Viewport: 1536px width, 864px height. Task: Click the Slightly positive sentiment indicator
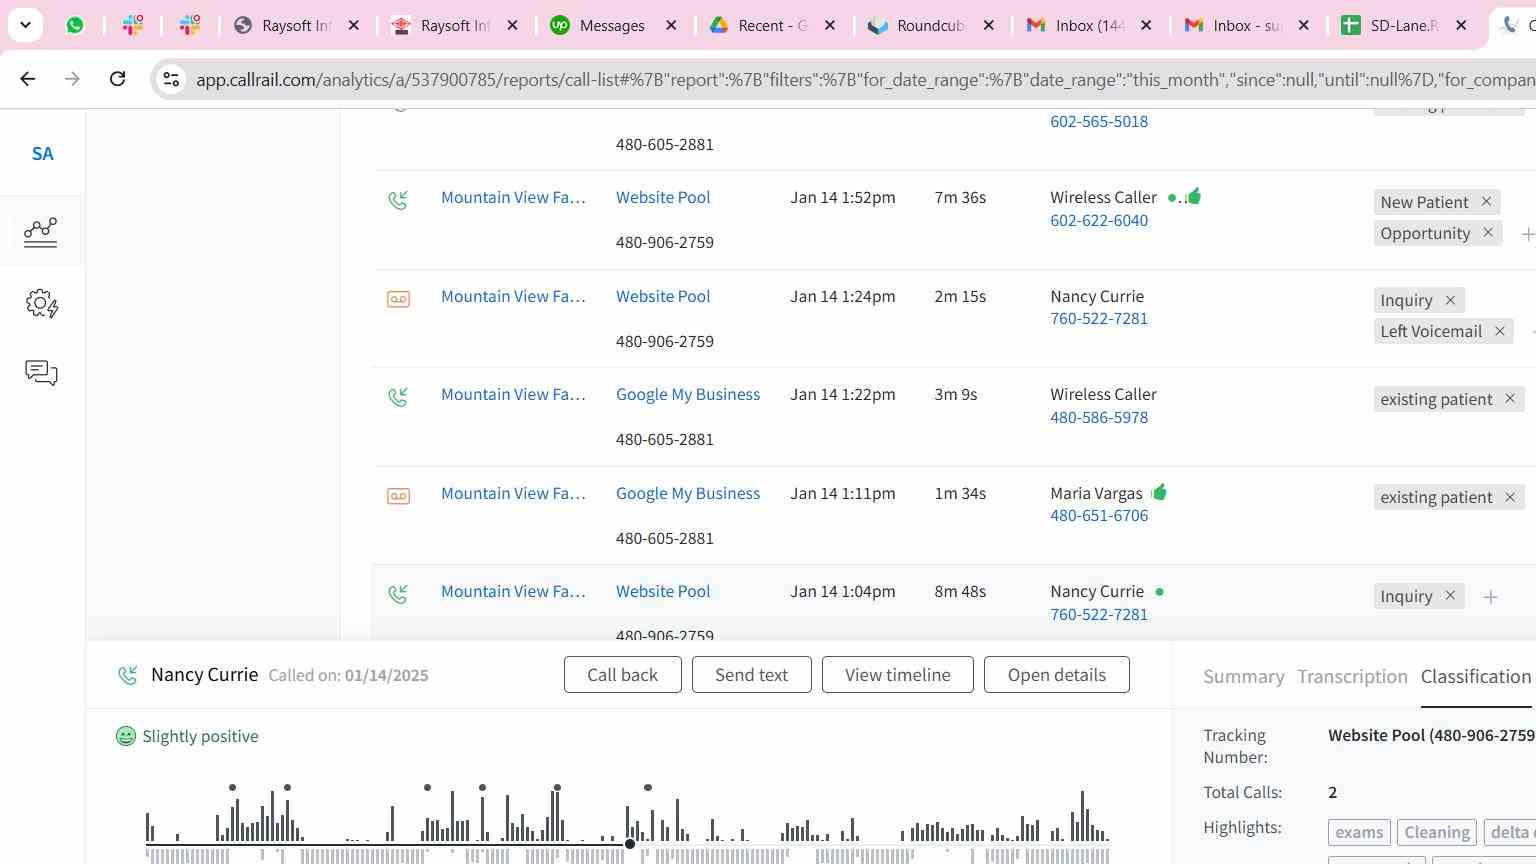point(187,737)
